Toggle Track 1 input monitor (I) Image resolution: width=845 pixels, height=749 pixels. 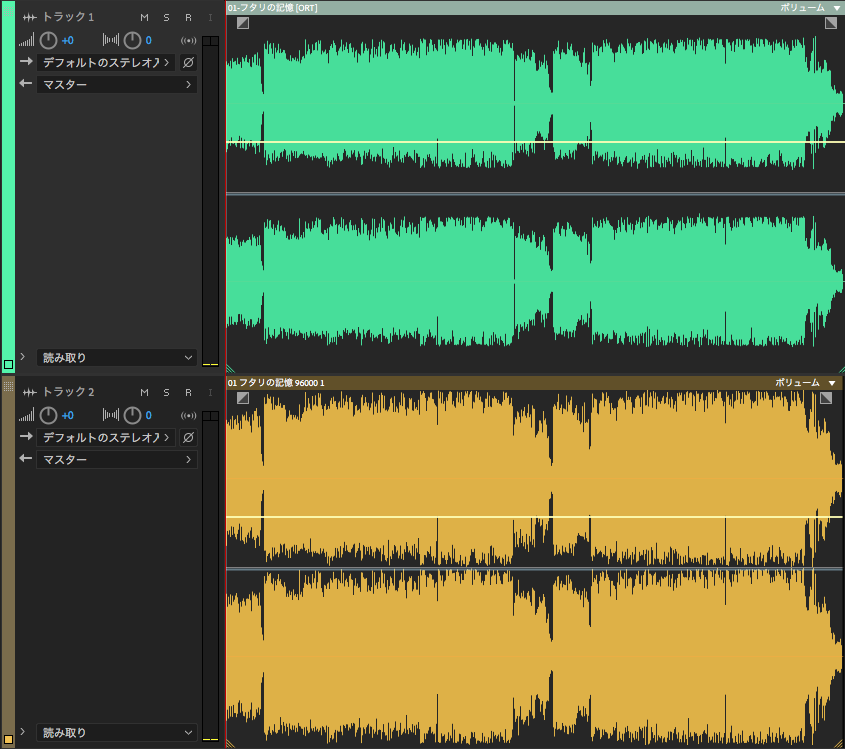coord(210,18)
